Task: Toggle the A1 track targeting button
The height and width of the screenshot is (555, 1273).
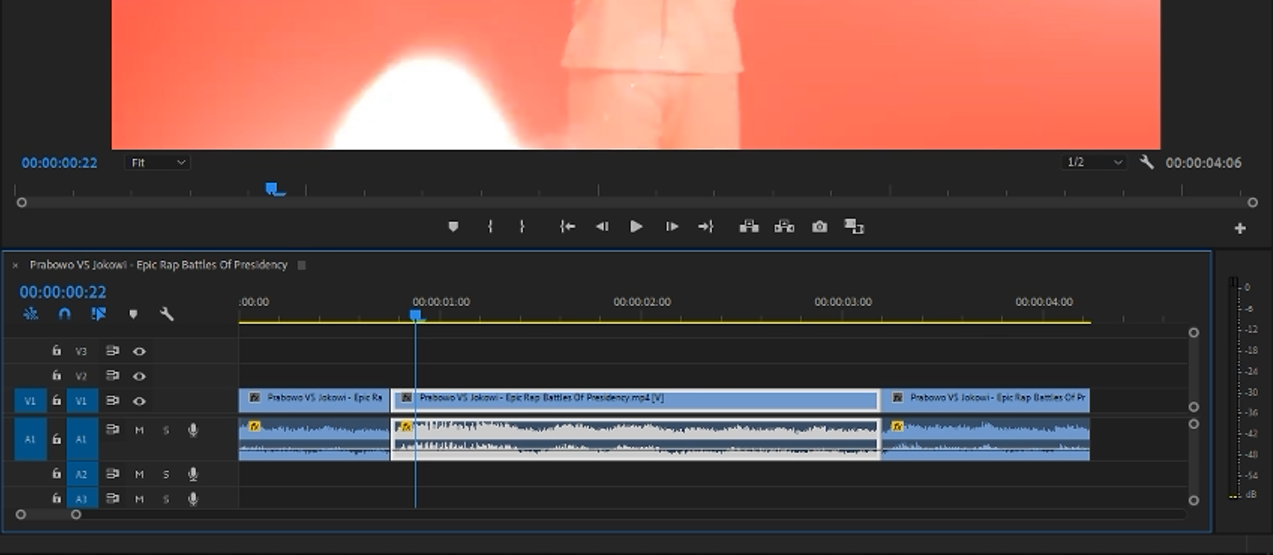Action: [x=82, y=439]
